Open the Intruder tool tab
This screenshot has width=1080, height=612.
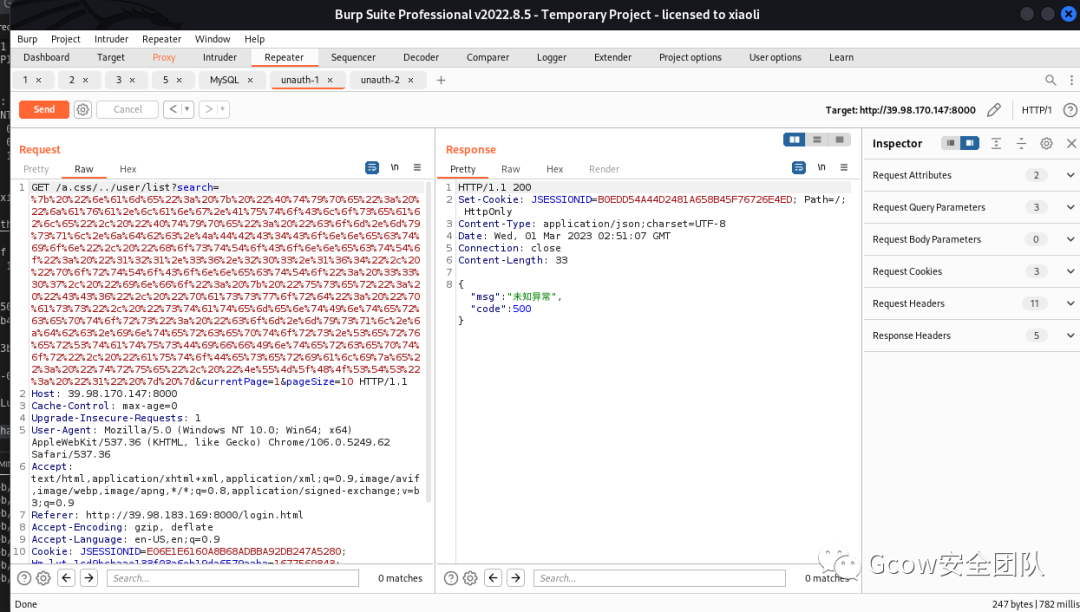tap(220, 58)
